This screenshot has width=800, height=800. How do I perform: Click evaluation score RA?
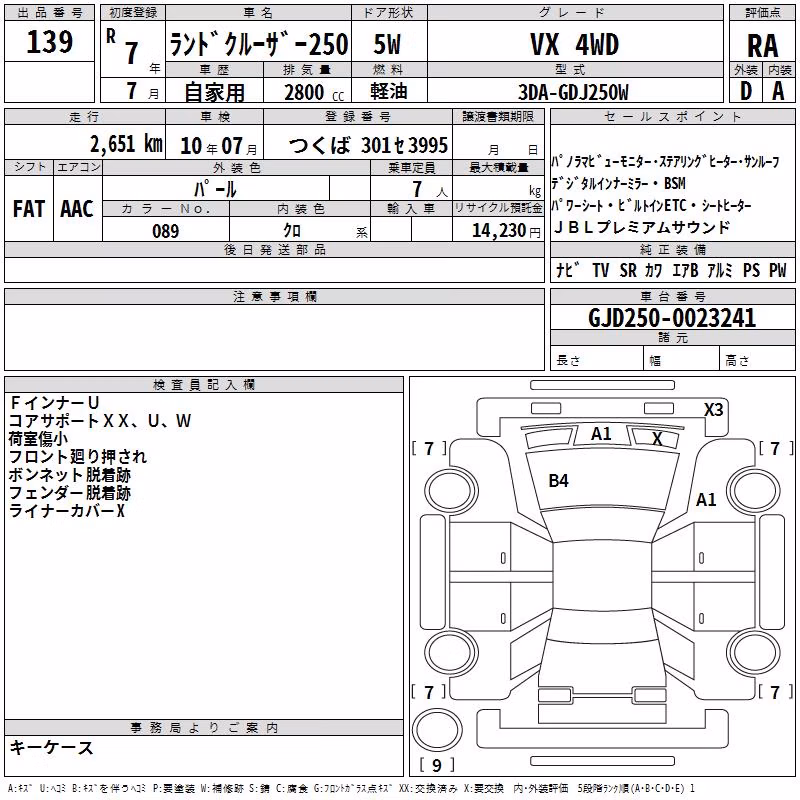(x=763, y=46)
